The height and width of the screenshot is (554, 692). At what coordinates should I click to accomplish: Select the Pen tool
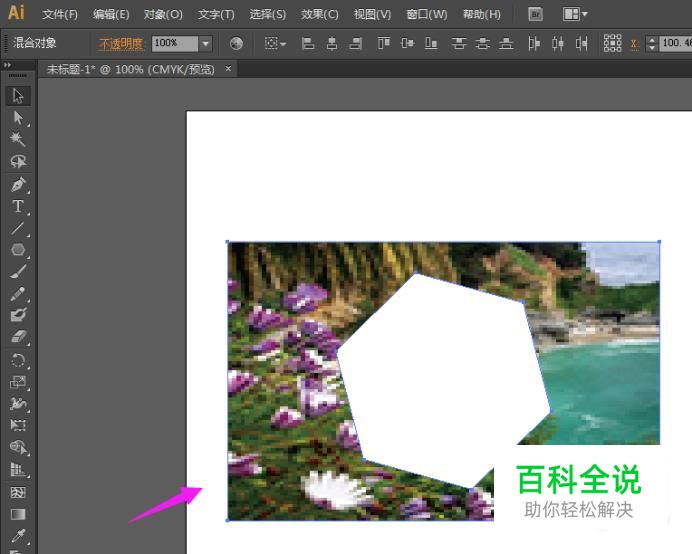(18, 185)
